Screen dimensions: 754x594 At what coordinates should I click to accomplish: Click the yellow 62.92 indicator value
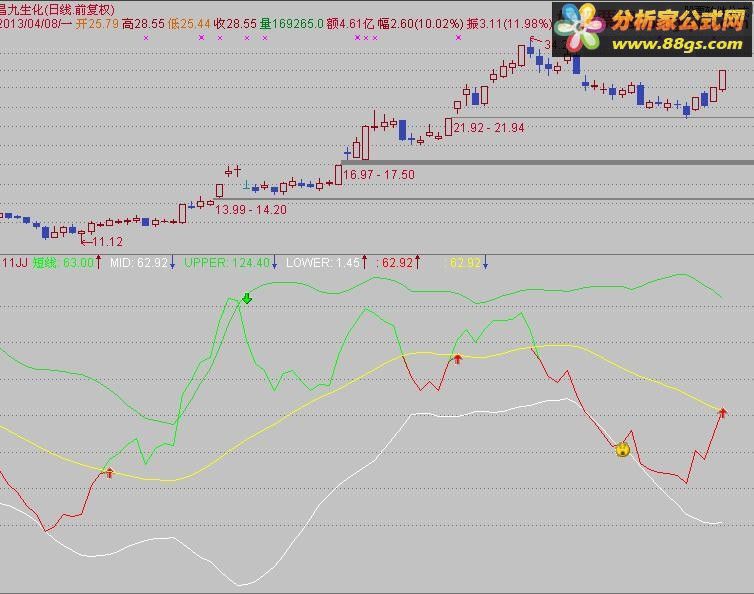(465, 263)
